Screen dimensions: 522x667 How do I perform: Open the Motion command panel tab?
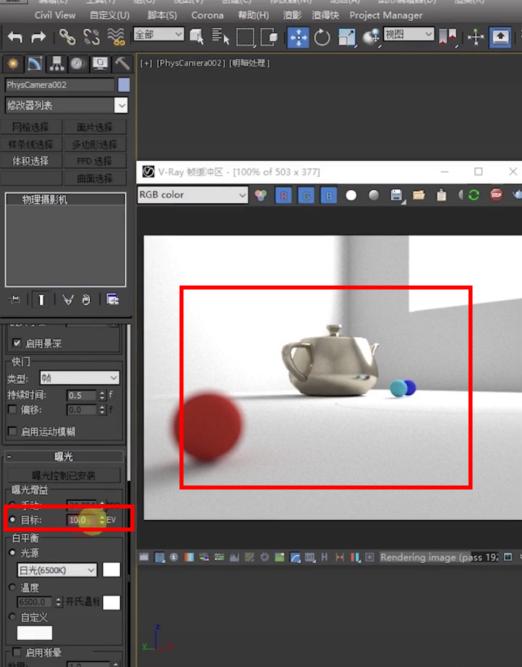tap(77, 64)
